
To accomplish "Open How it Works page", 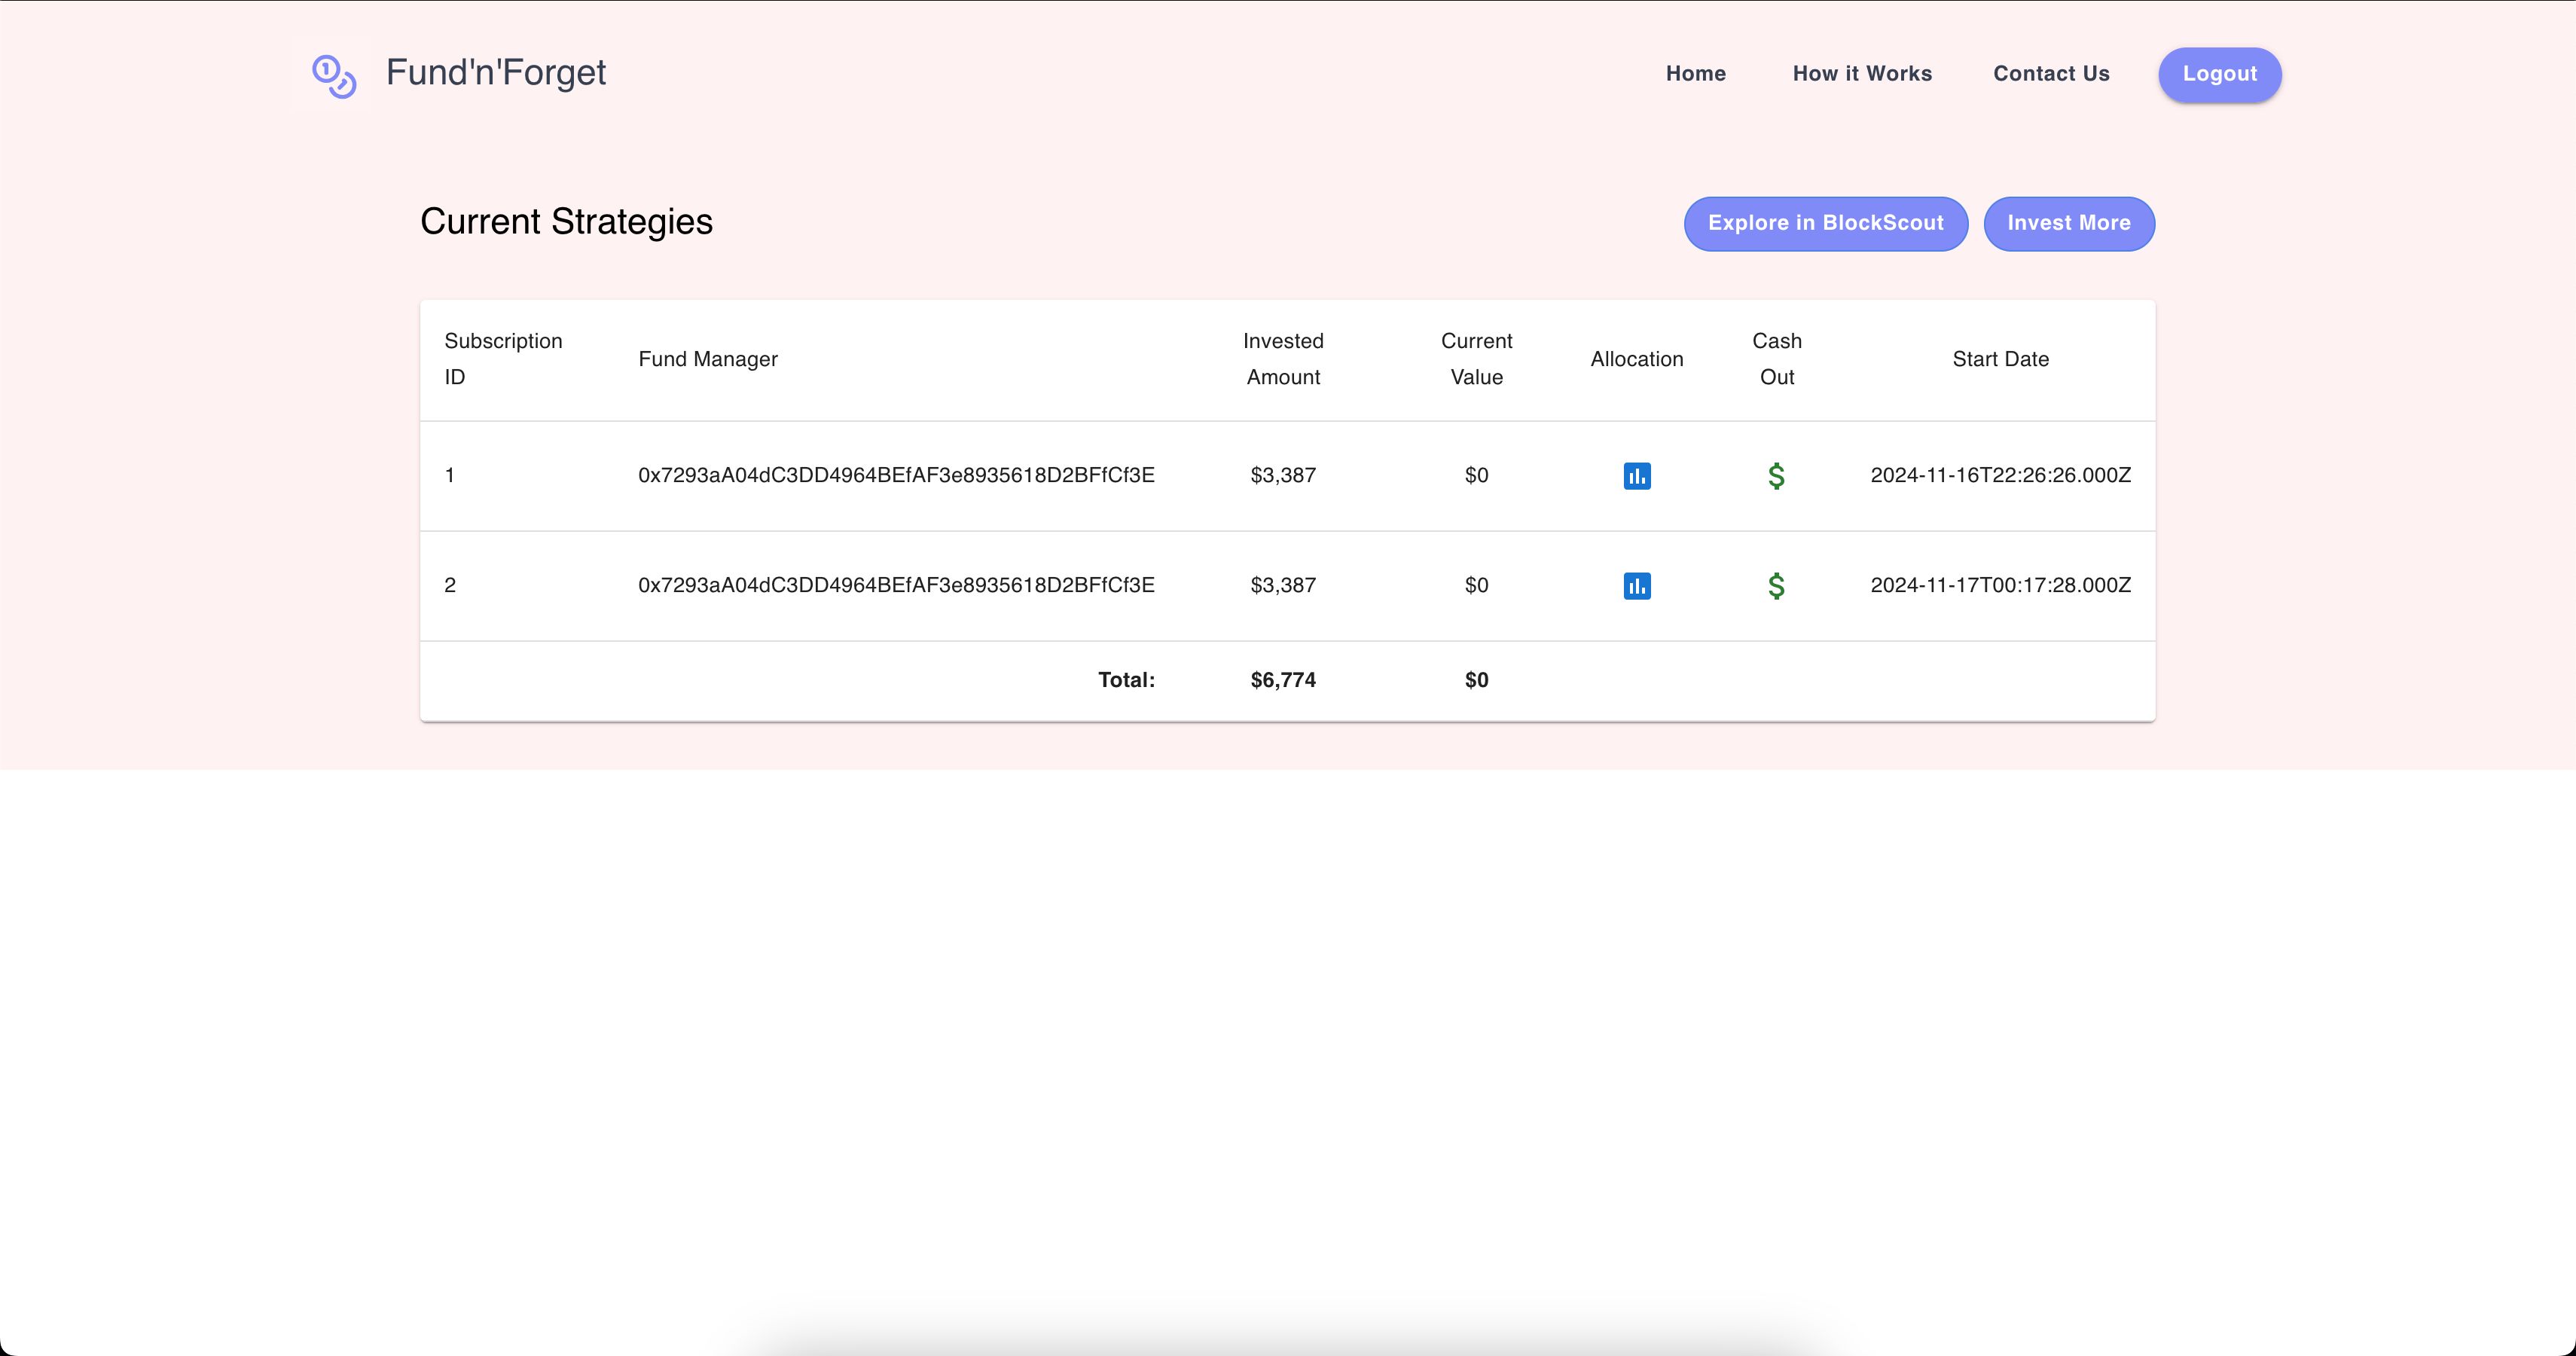I will coord(1862,74).
